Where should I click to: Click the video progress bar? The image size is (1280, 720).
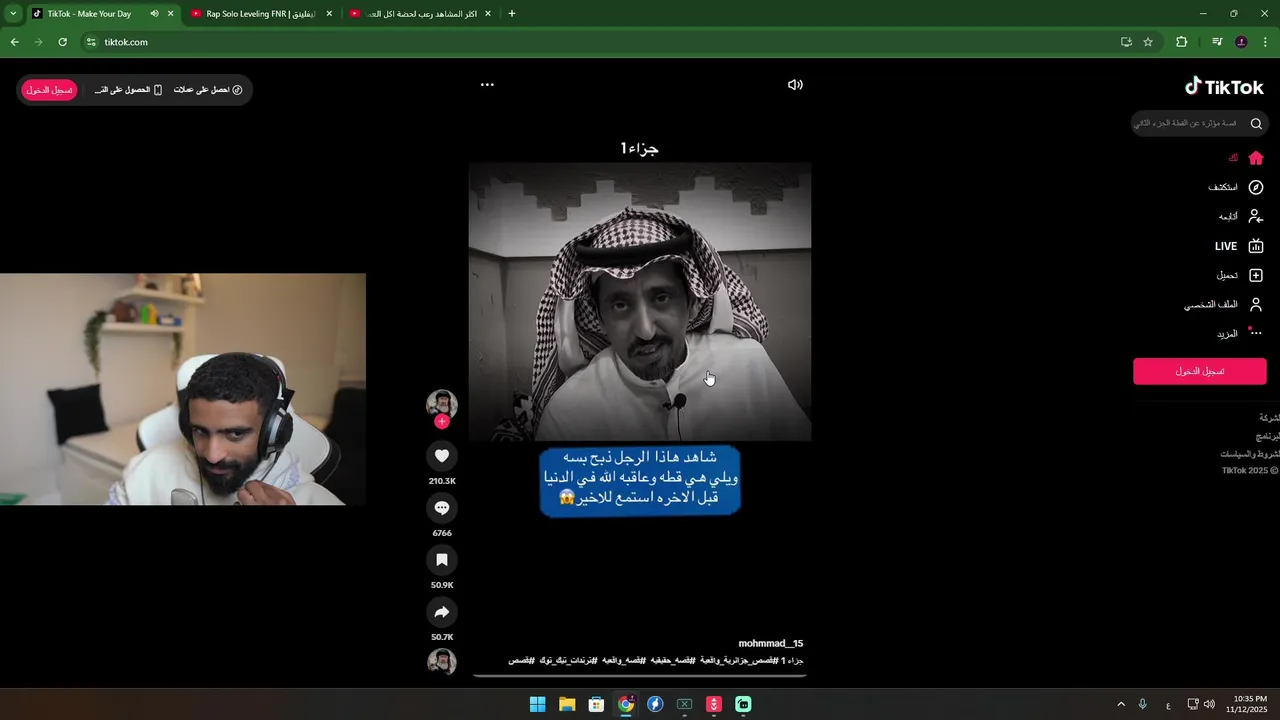tap(639, 675)
